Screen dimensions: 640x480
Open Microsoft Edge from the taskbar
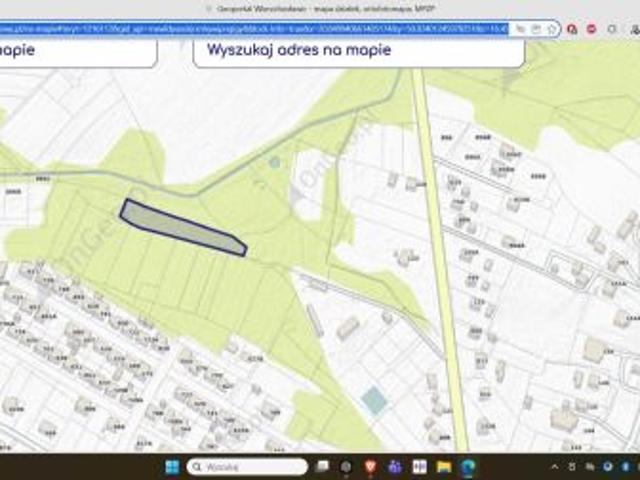[468, 467]
